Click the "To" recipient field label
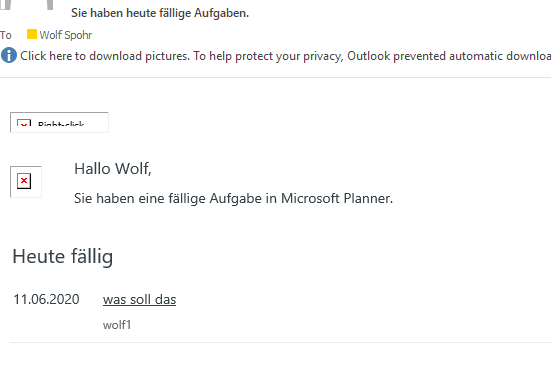Screen dimensions: 551x373 (x=6, y=35)
